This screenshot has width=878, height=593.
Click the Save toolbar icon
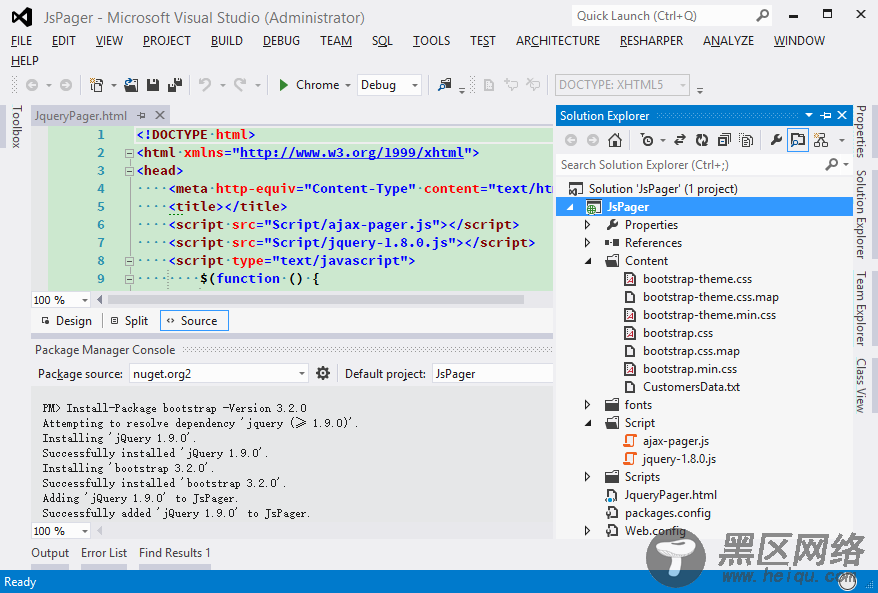(x=152, y=85)
